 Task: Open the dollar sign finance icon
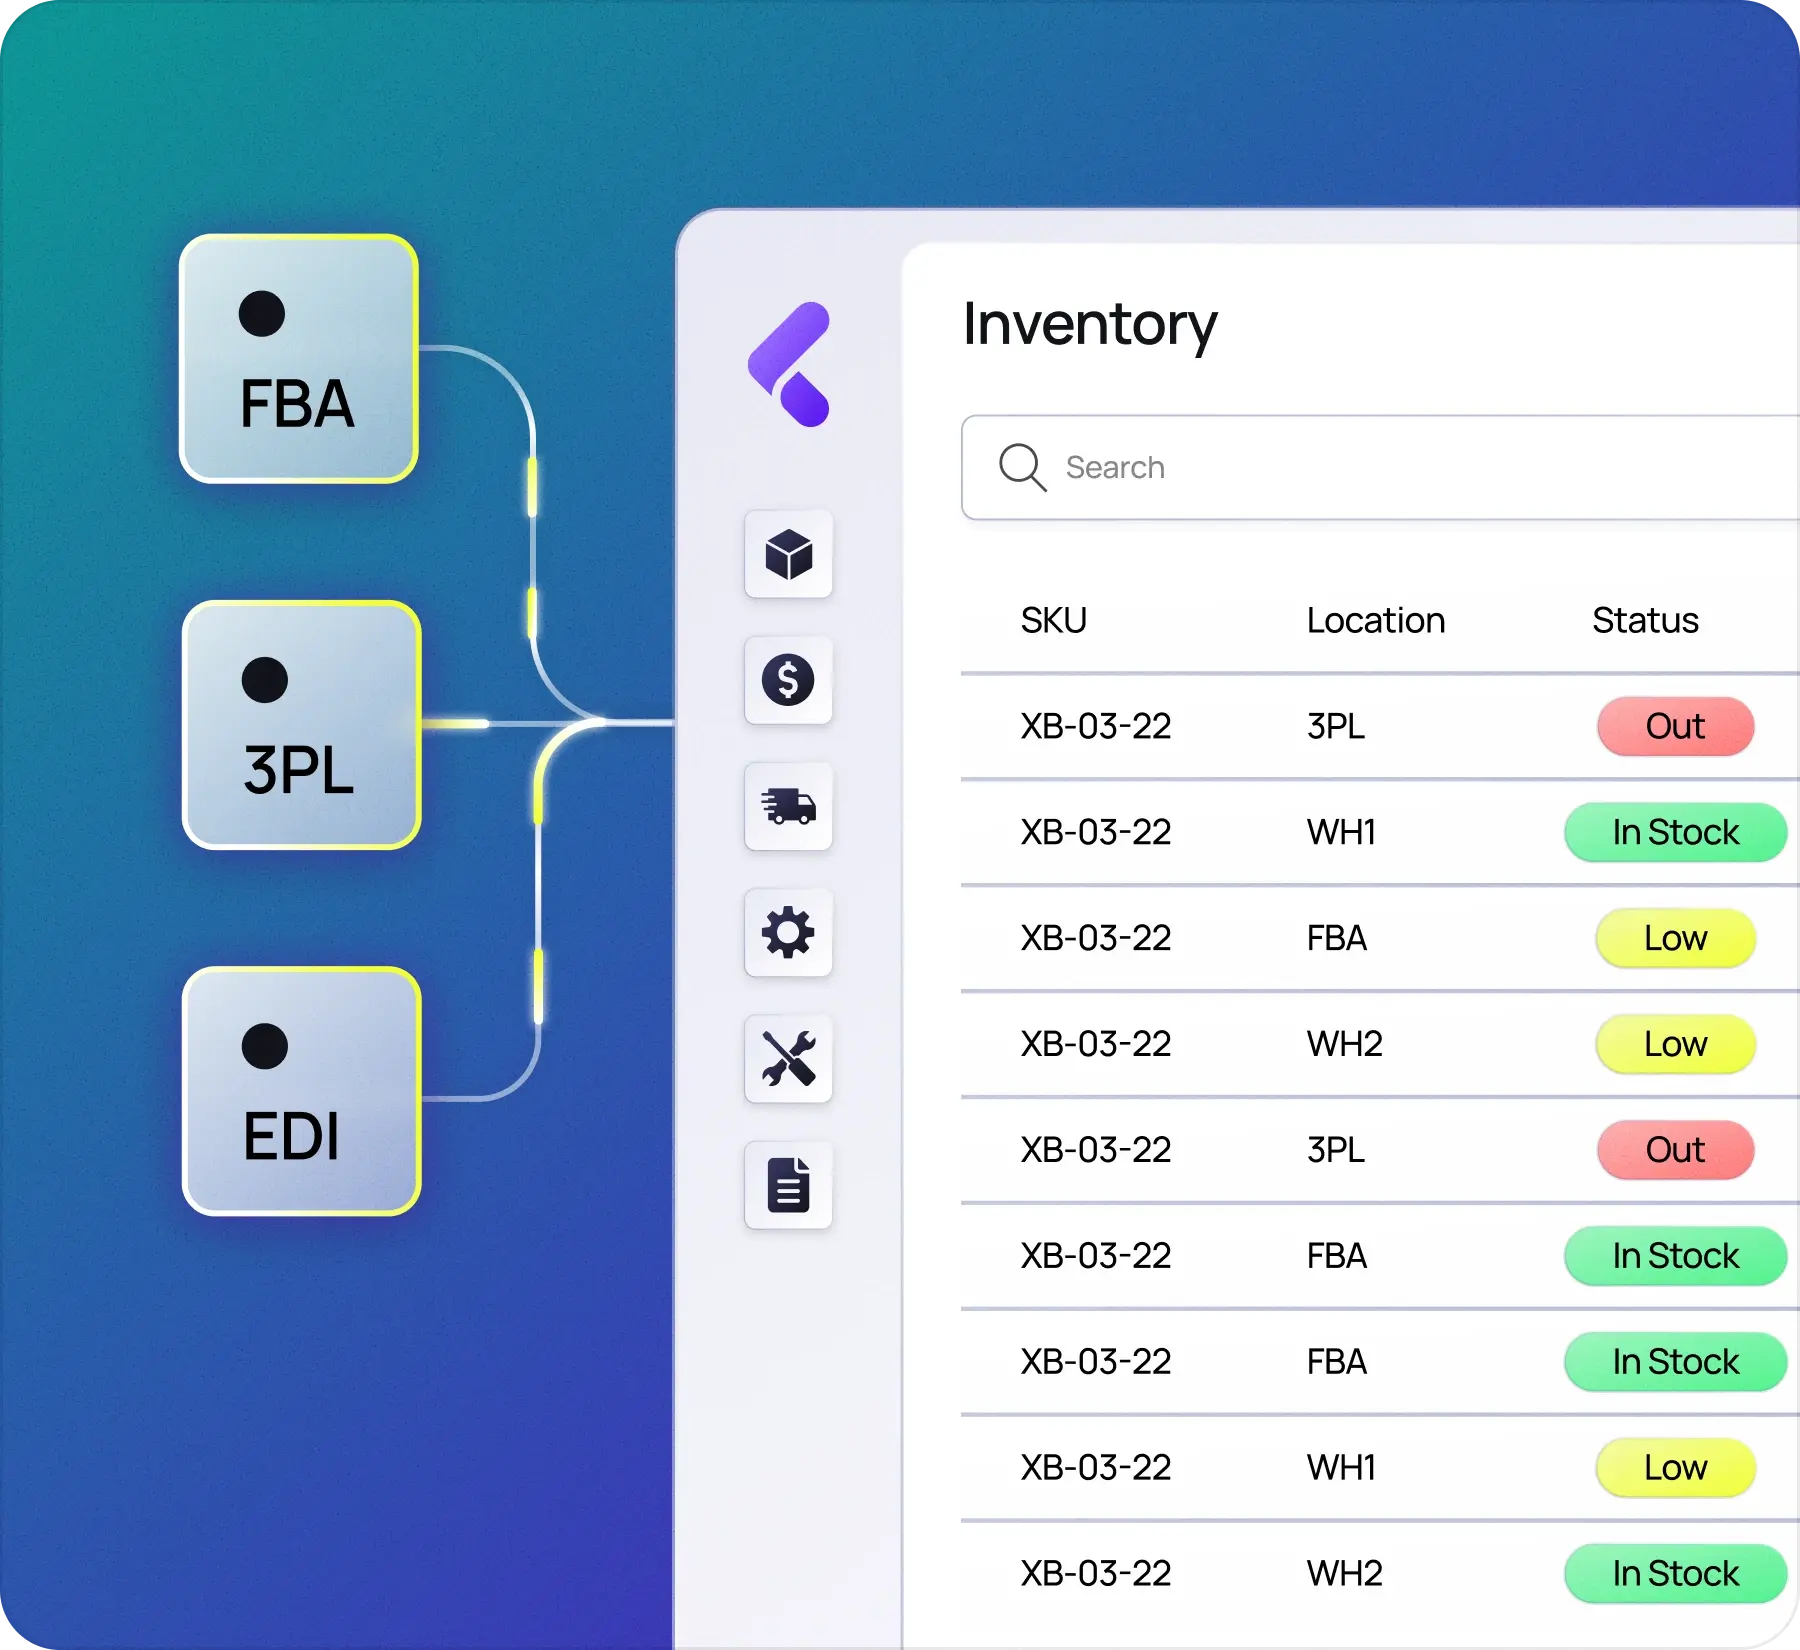pyautogui.click(x=788, y=680)
